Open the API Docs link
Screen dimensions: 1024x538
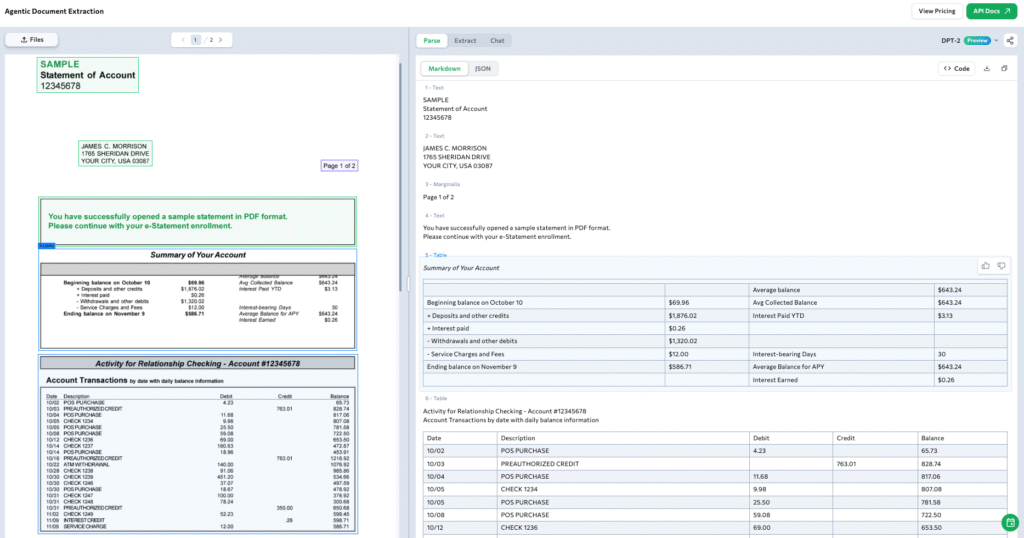990,11
